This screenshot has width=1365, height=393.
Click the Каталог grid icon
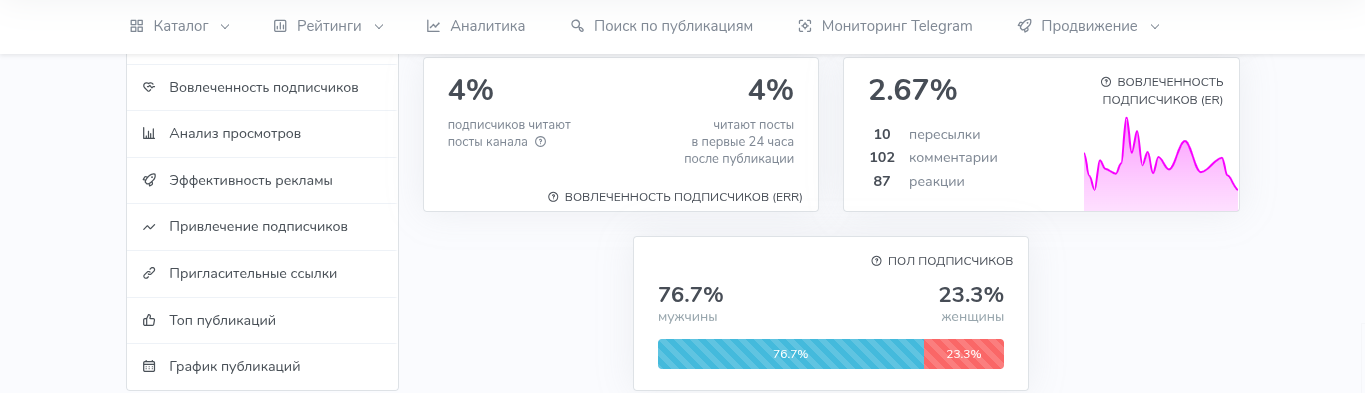(137, 26)
